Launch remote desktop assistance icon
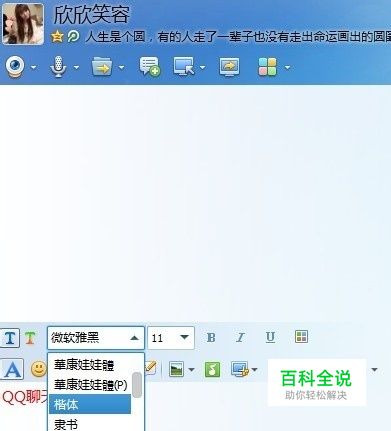This screenshot has width=391, height=431. tap(184, 66)
